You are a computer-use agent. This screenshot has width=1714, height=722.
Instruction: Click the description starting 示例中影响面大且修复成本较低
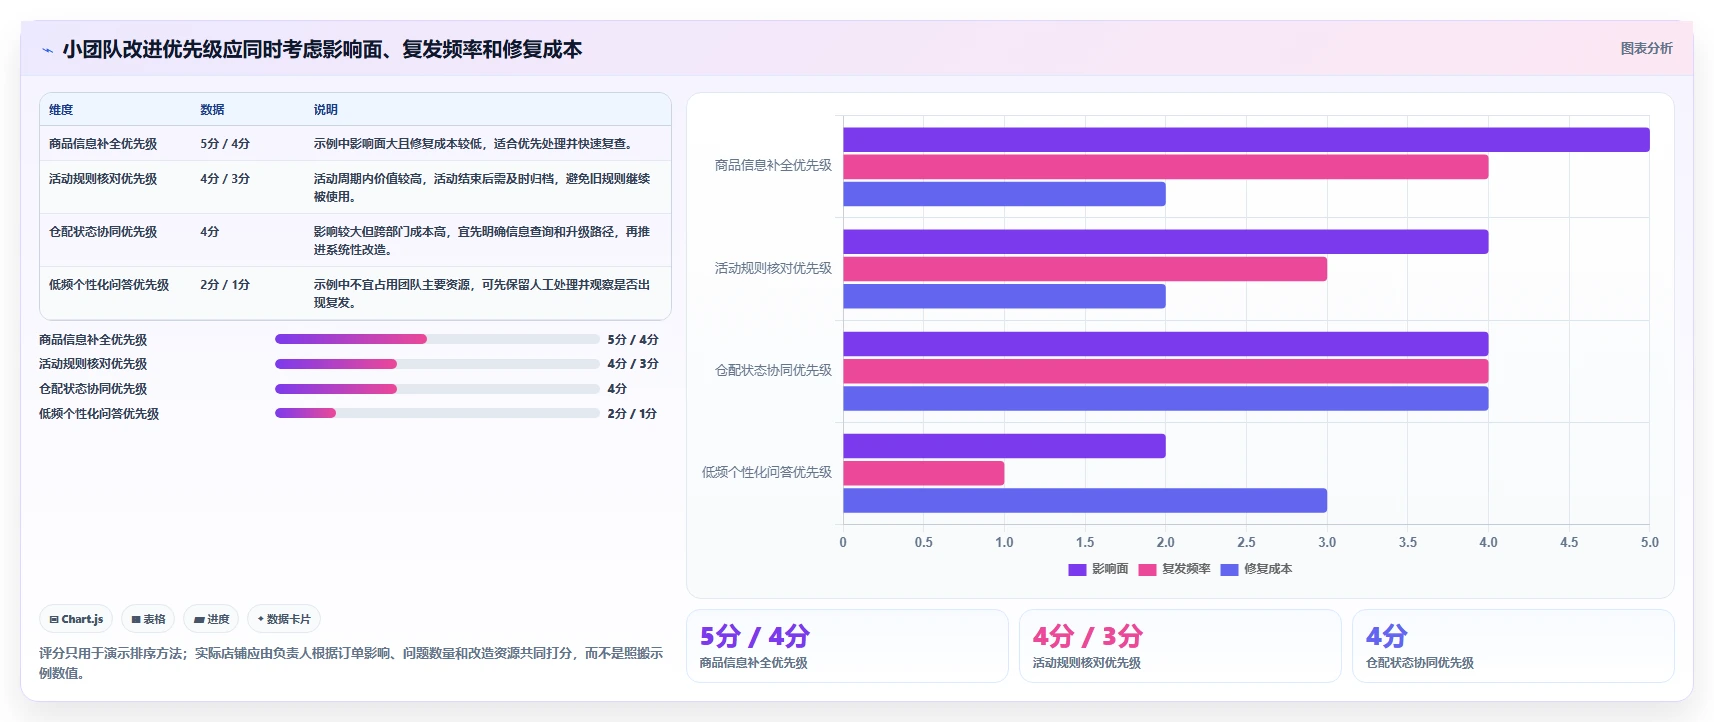(x=475, y=144)
